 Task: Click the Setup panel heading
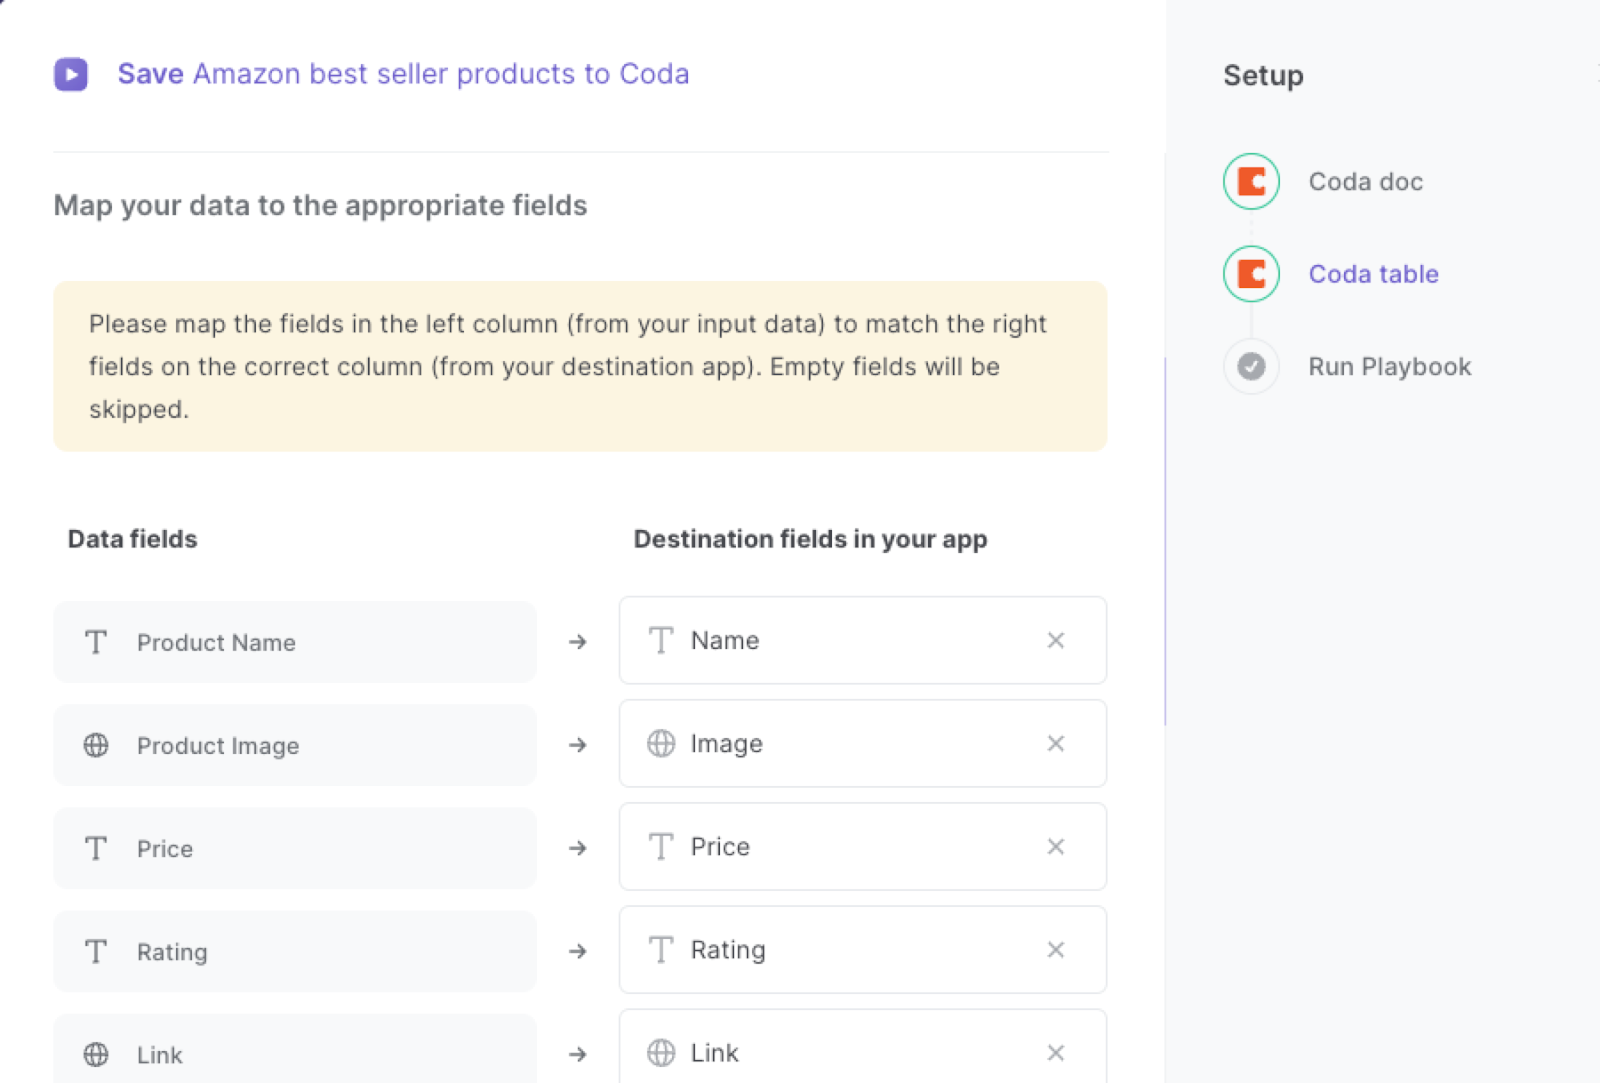(1263, 76)
